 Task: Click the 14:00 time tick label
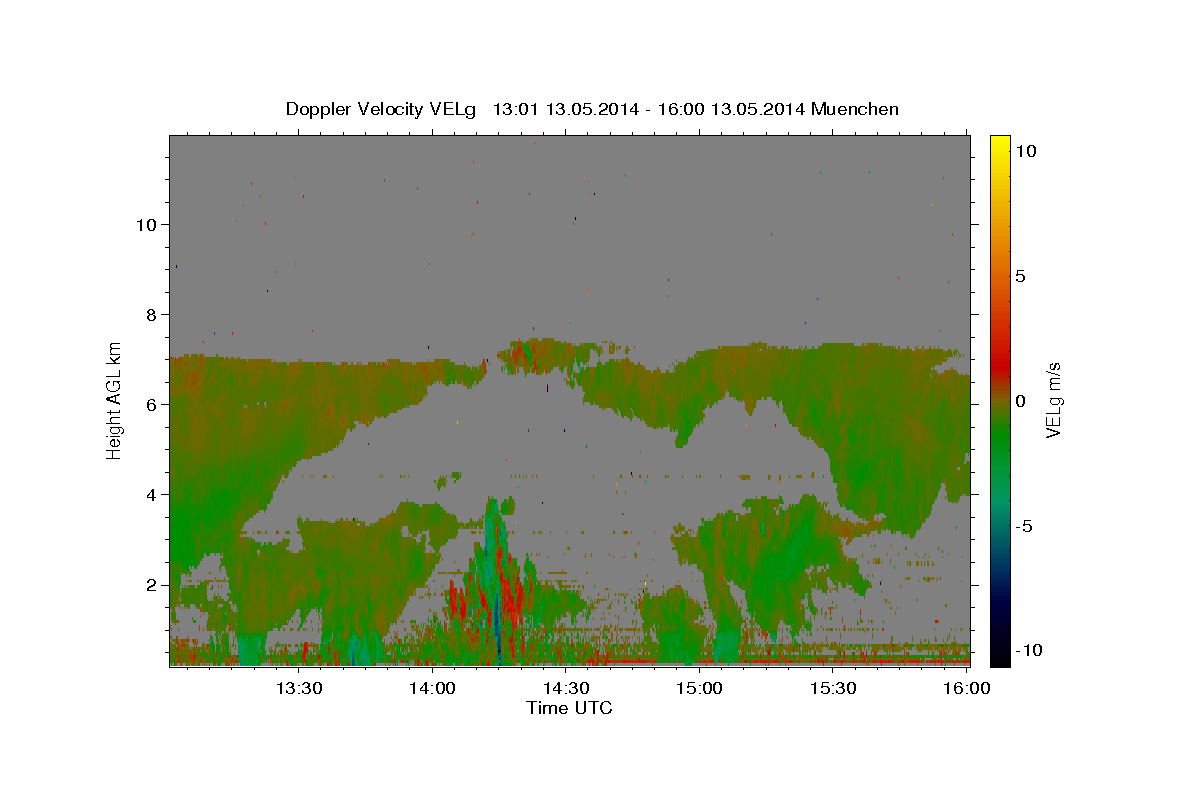pos(433,688)
